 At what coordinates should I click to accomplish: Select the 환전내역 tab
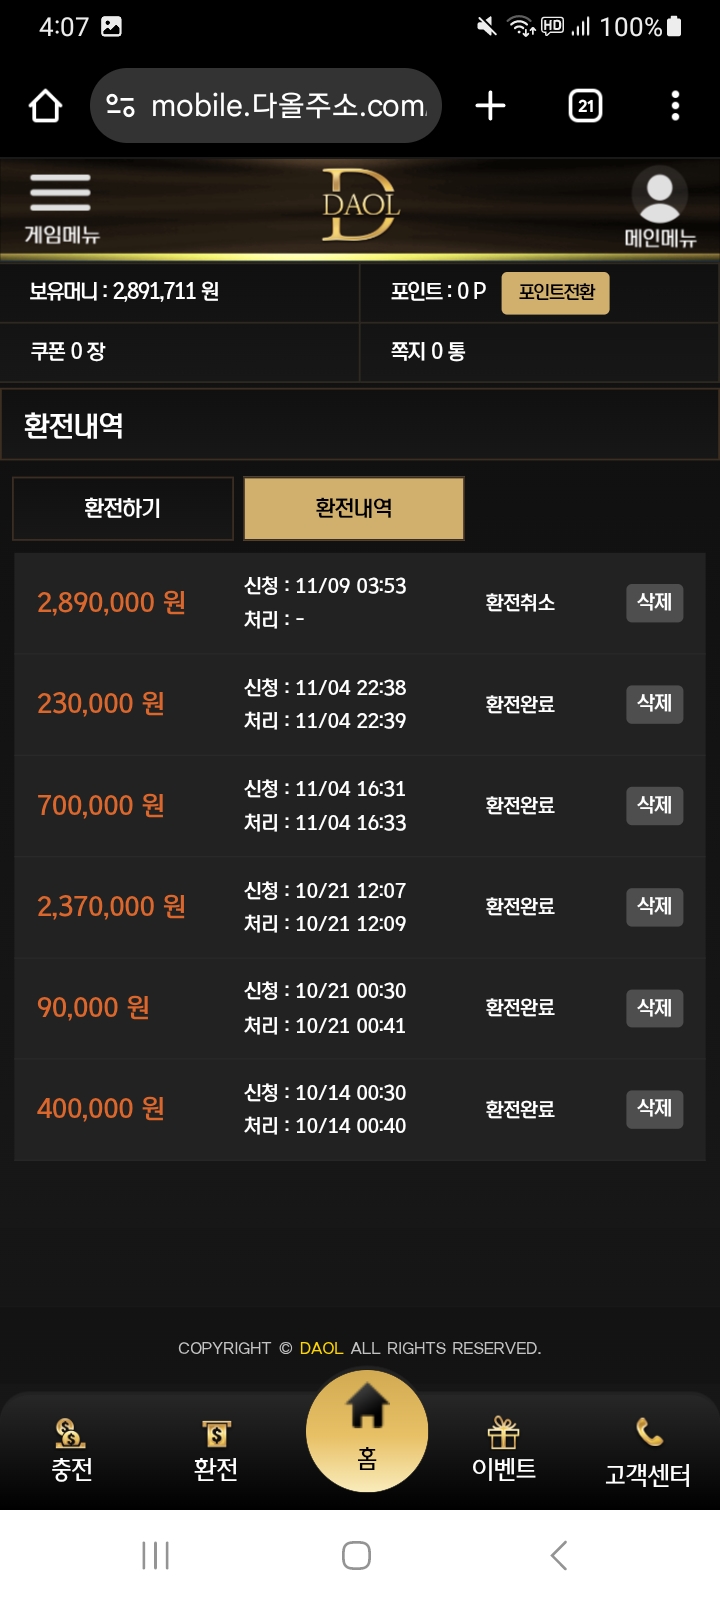click(x=354, y=509)
